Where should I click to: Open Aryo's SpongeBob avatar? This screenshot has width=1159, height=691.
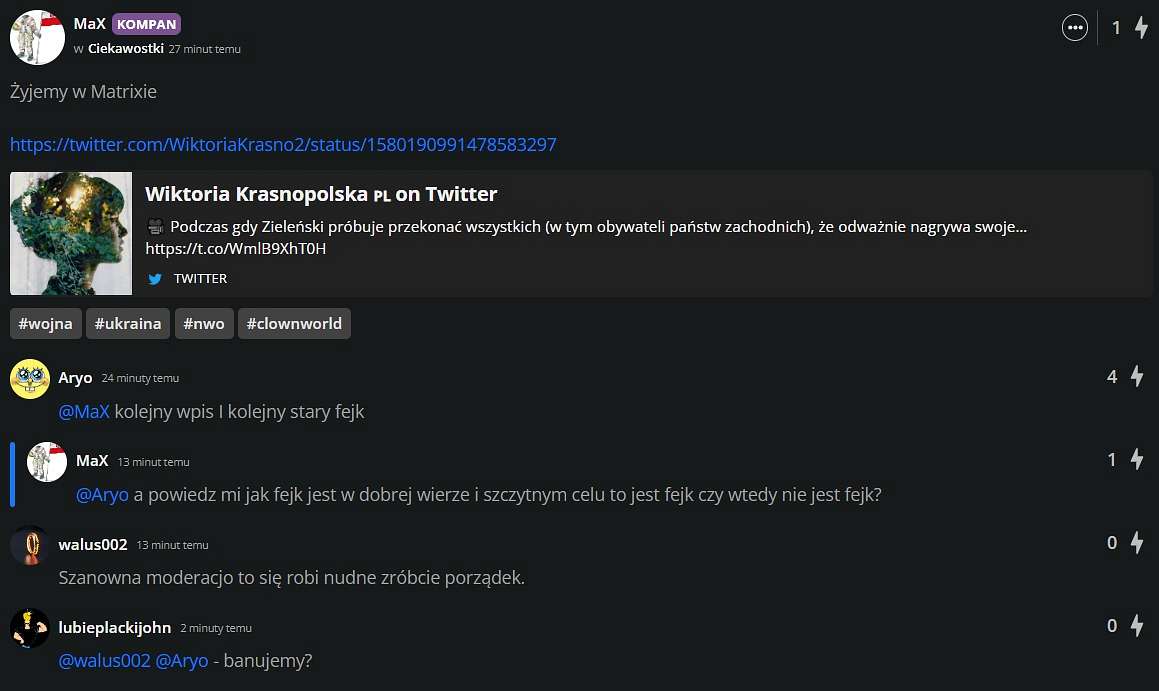click(x=30, y=379)
